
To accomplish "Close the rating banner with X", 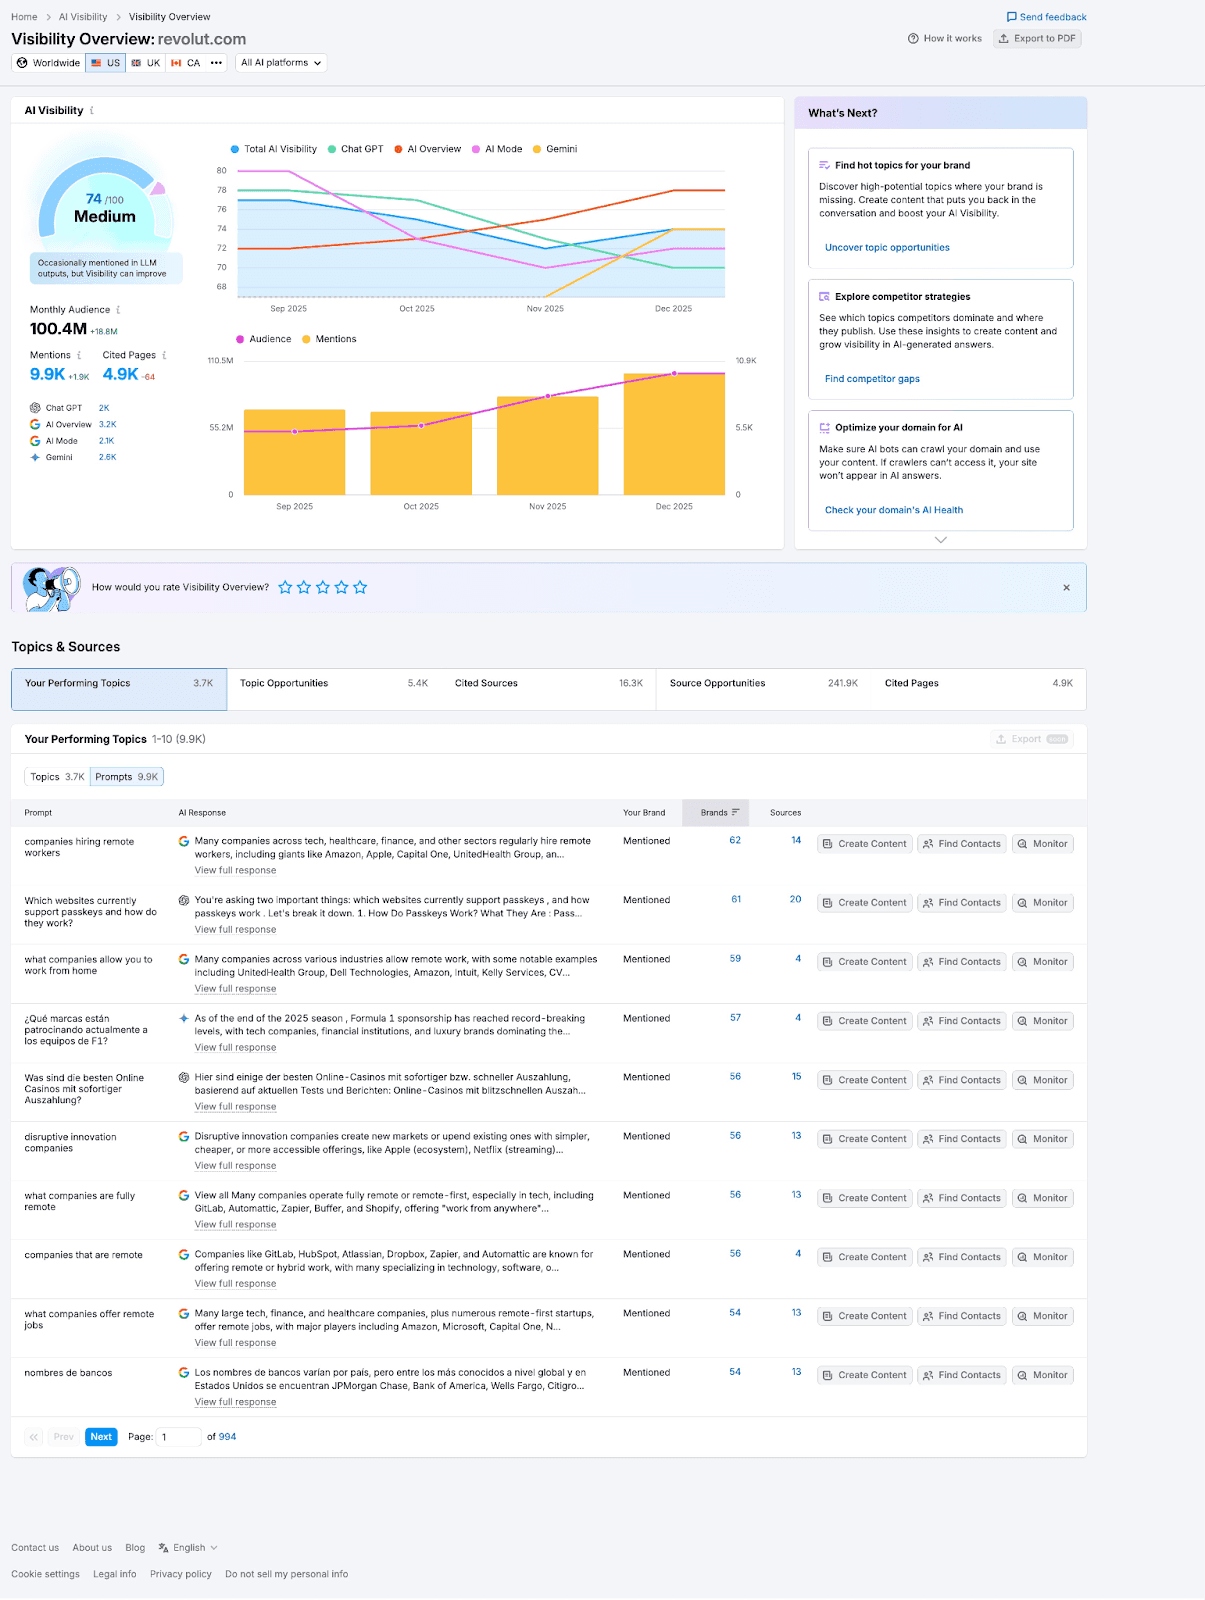I will tap(1066, 588).
